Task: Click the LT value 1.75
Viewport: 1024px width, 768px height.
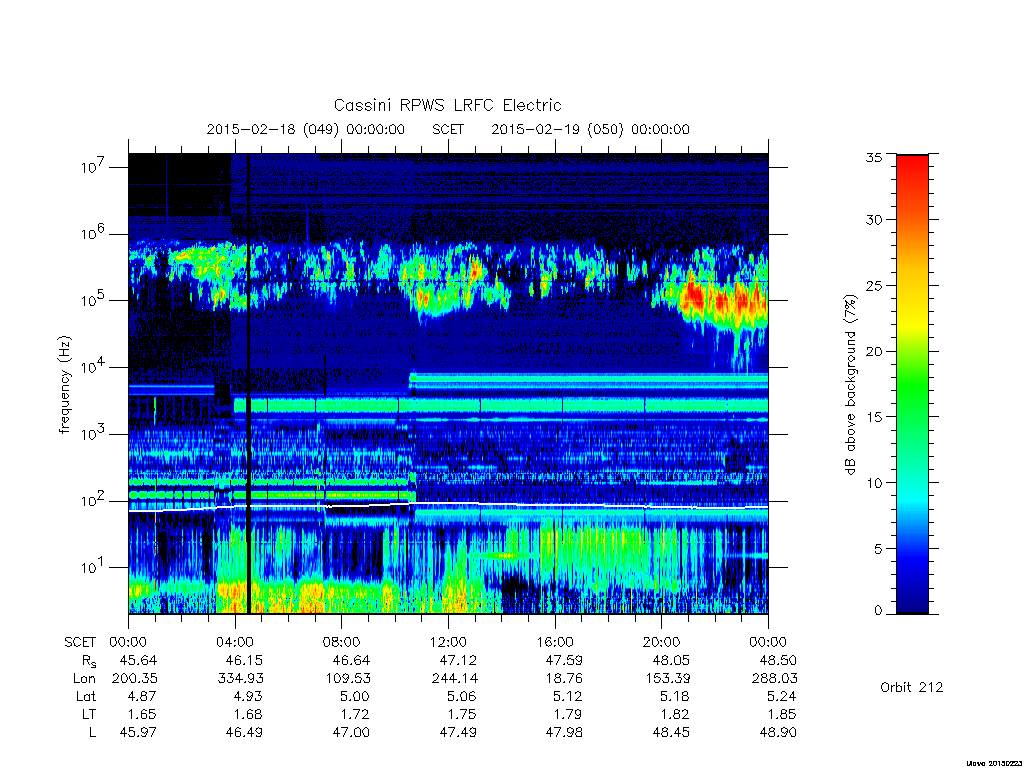Action: 463,714
